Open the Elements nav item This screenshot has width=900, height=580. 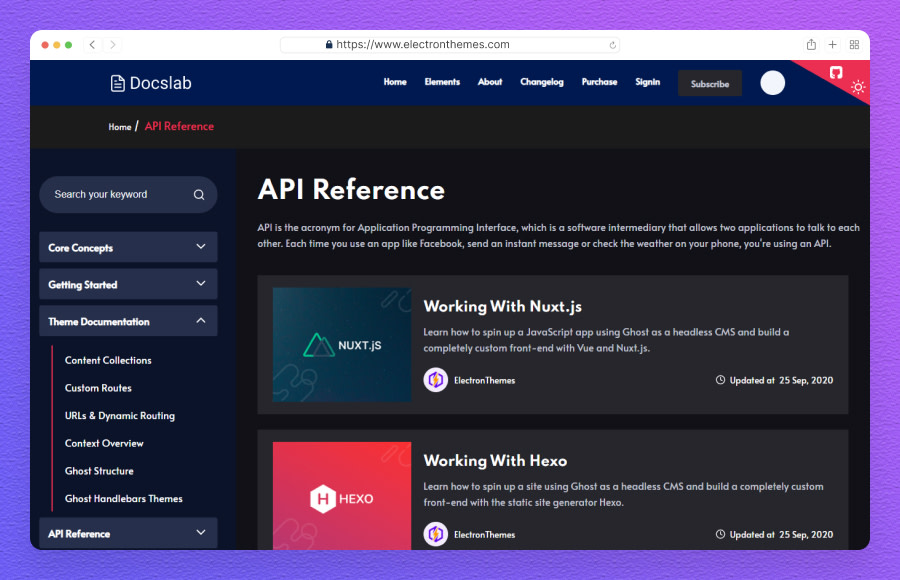click(442, 82)
